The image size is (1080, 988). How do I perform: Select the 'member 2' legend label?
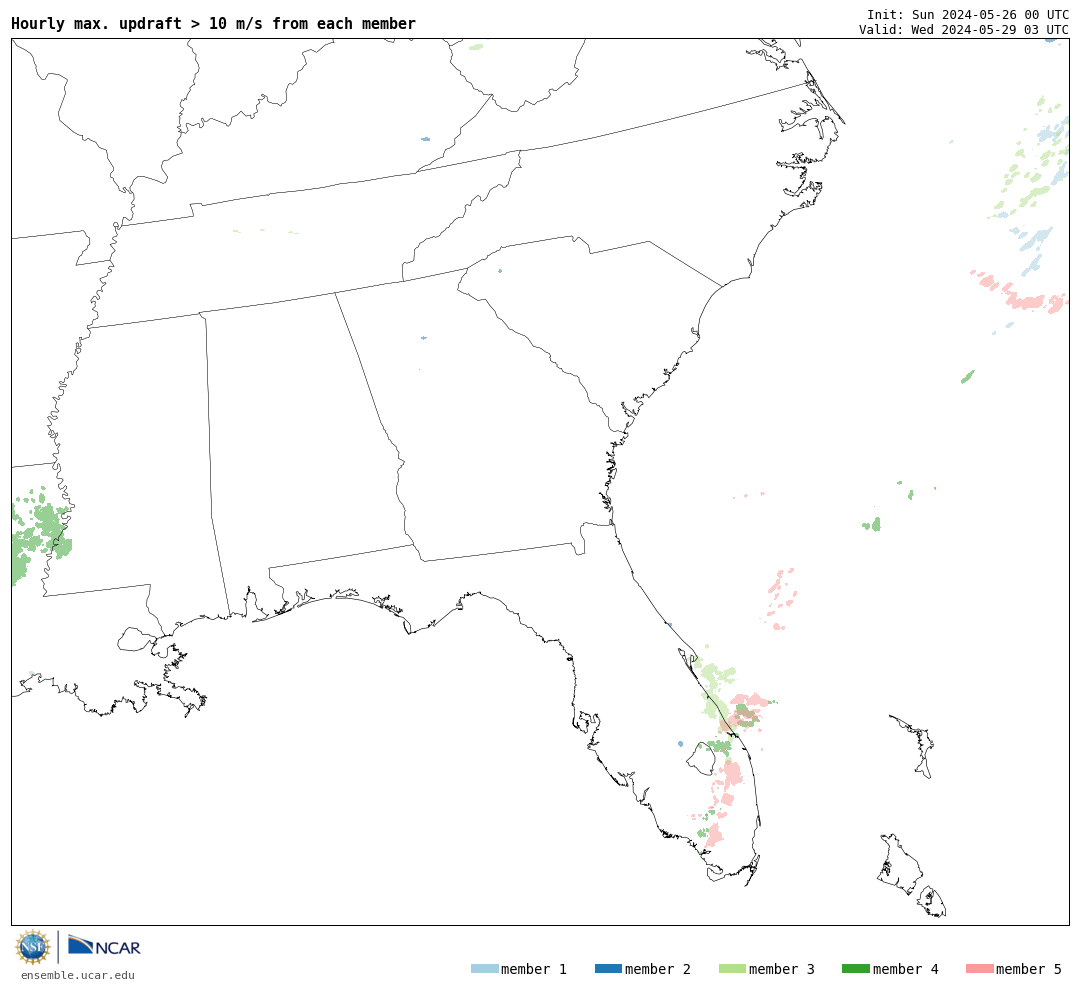coord(658,969)
